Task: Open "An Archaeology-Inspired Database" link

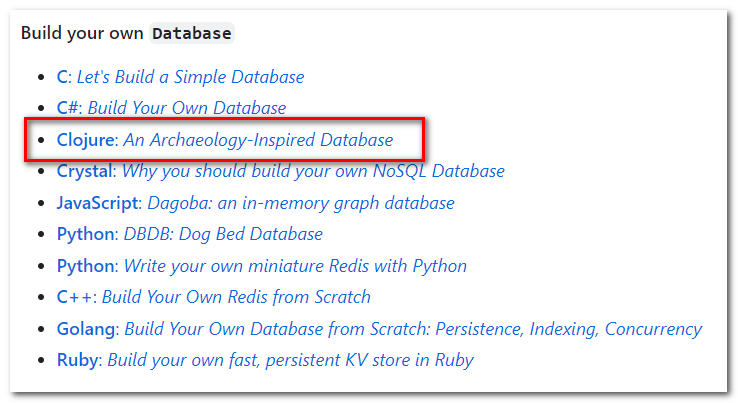Action: pyautogui.click(x=258, y=140)
